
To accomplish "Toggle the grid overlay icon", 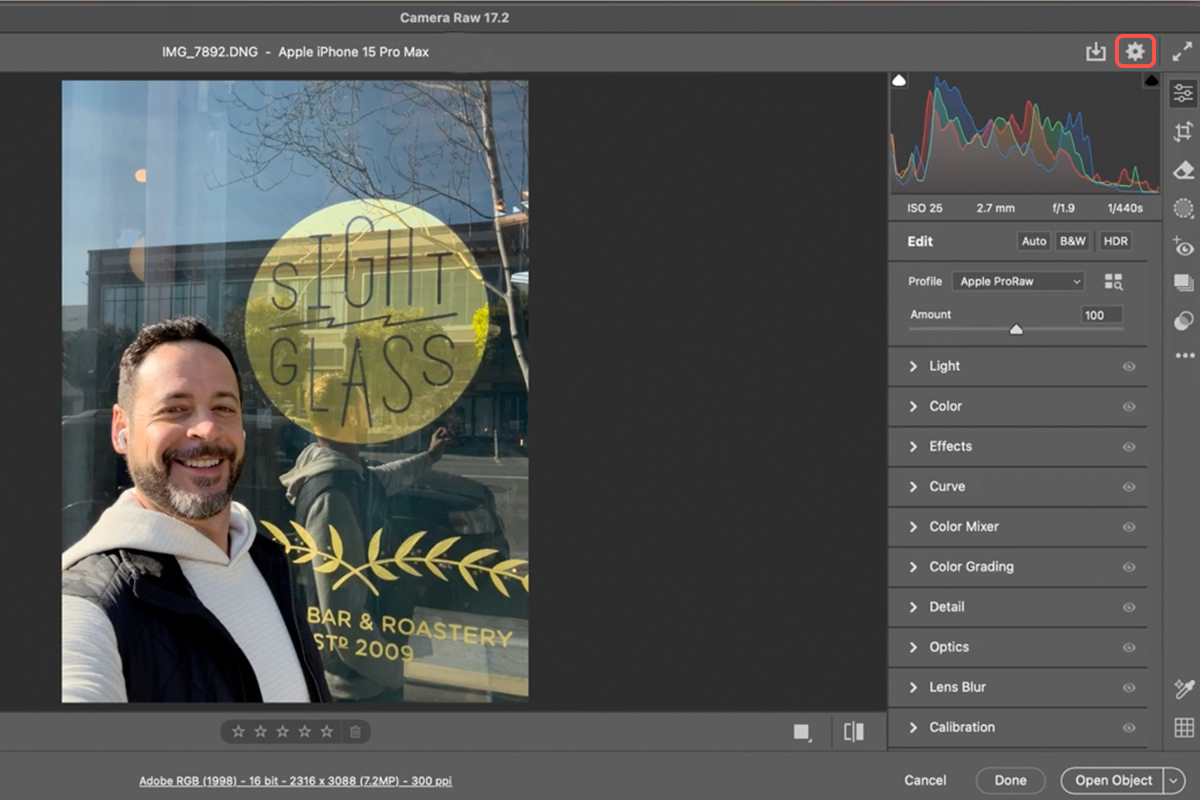I will click(1184, 728).
